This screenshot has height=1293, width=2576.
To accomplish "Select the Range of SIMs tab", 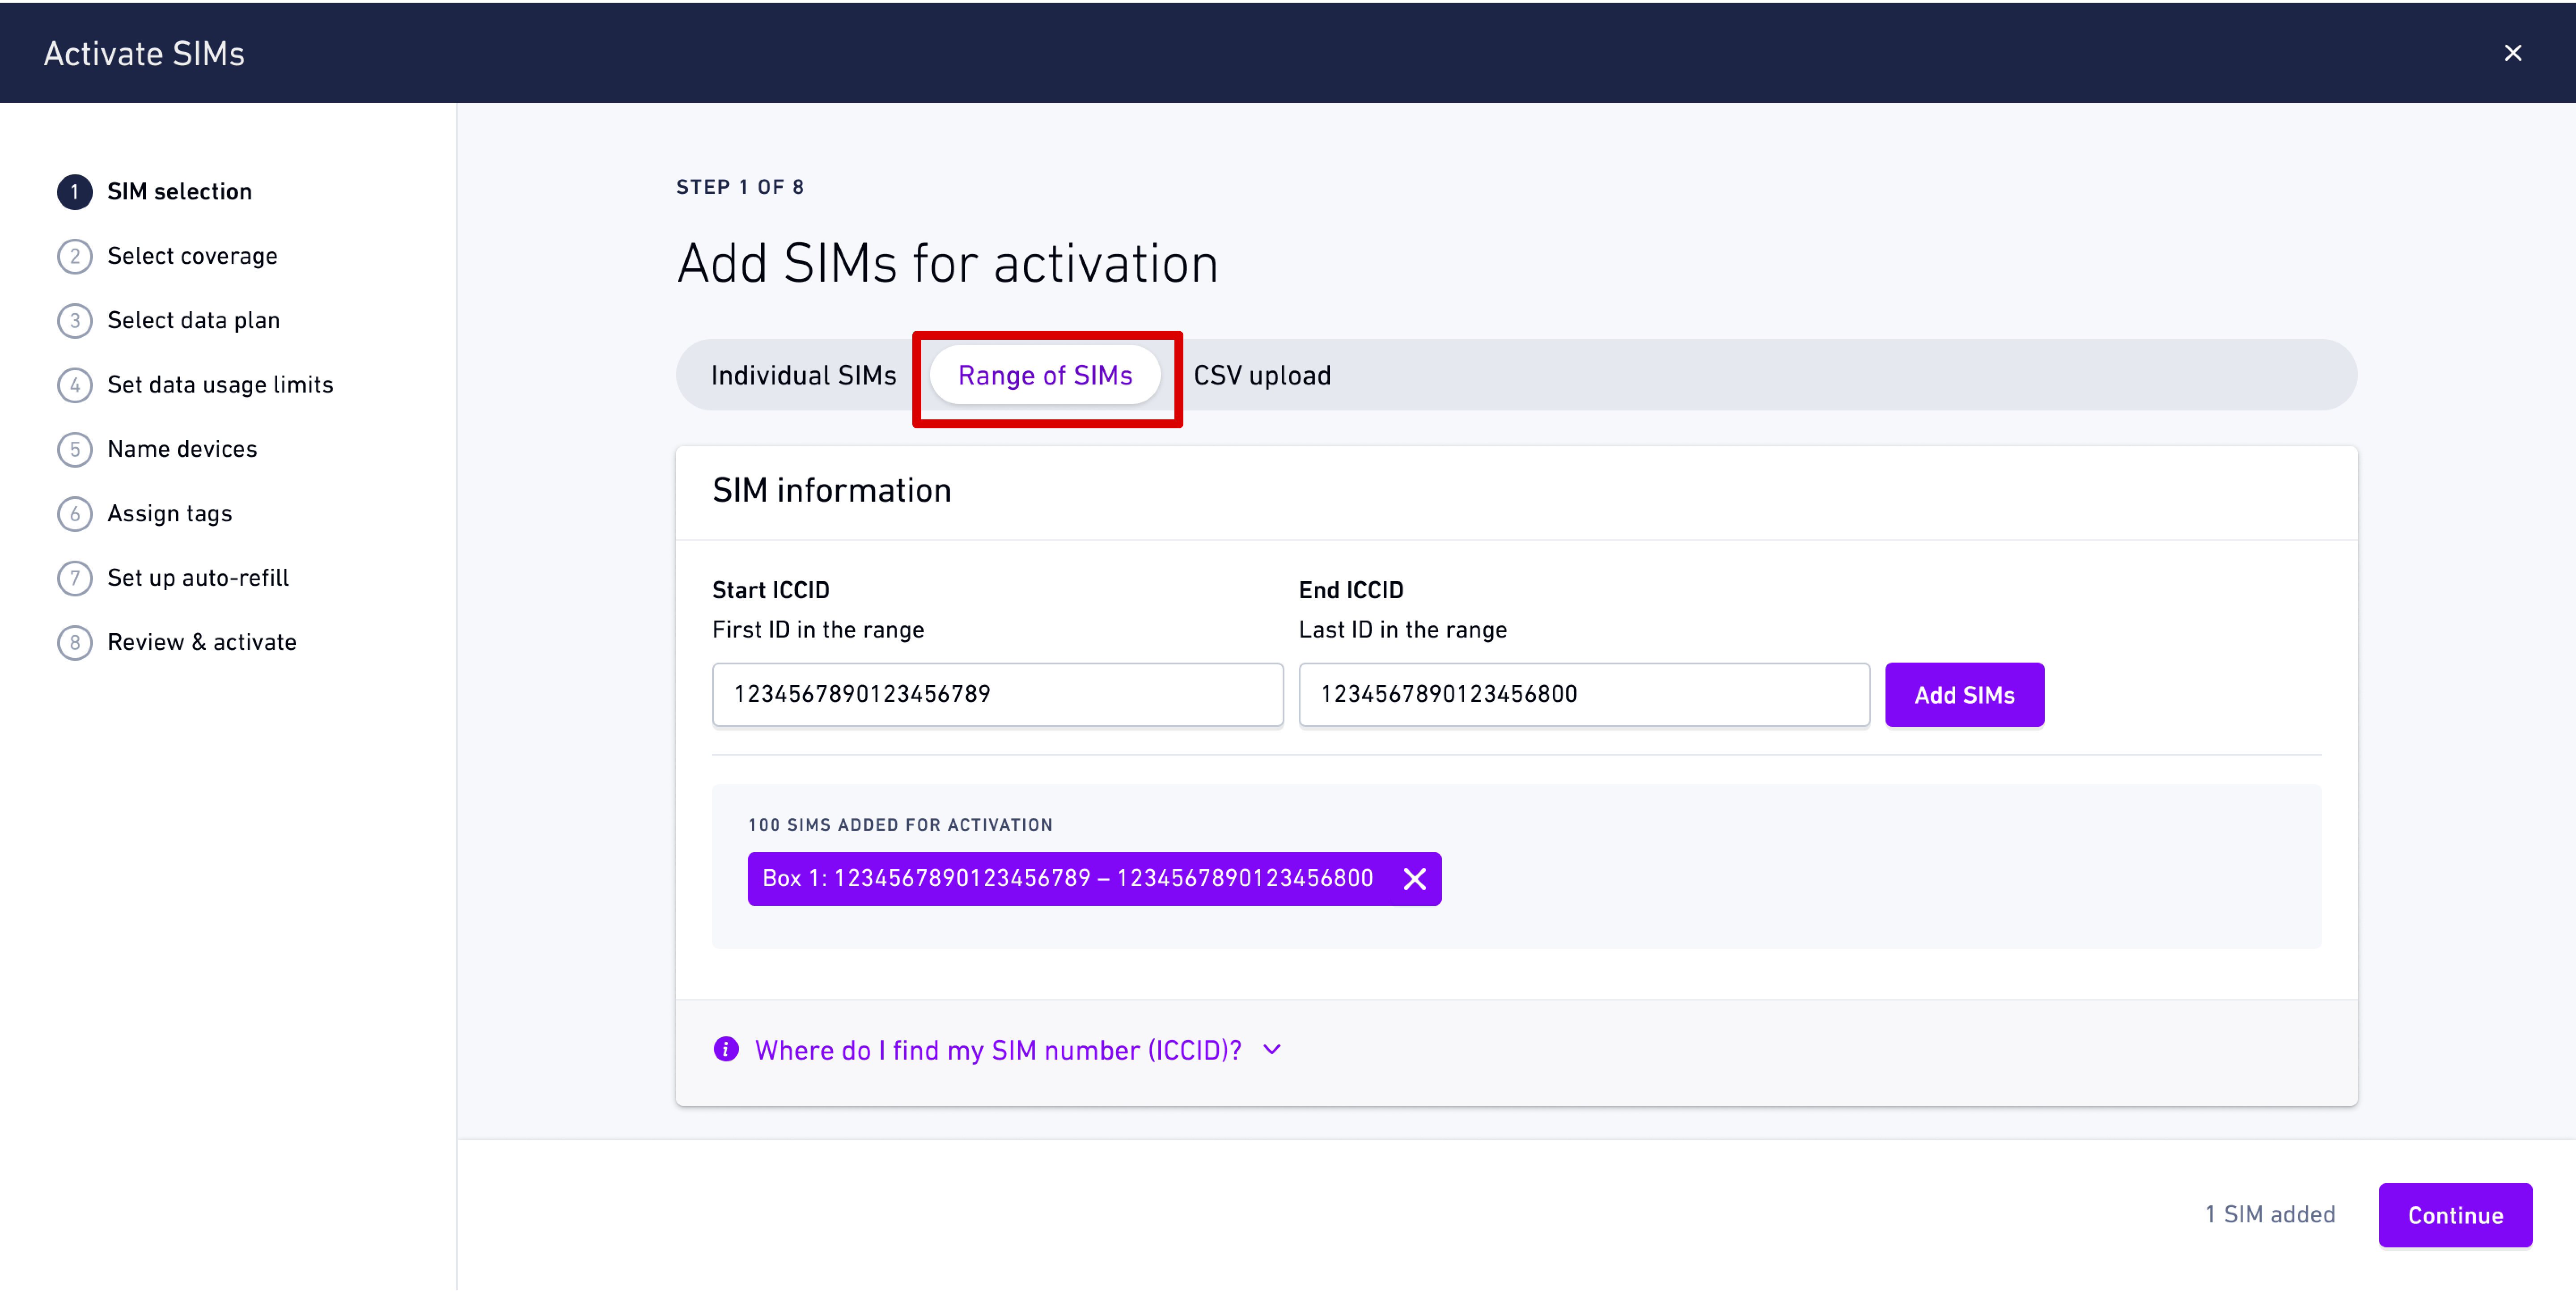I will (1045, 375).
